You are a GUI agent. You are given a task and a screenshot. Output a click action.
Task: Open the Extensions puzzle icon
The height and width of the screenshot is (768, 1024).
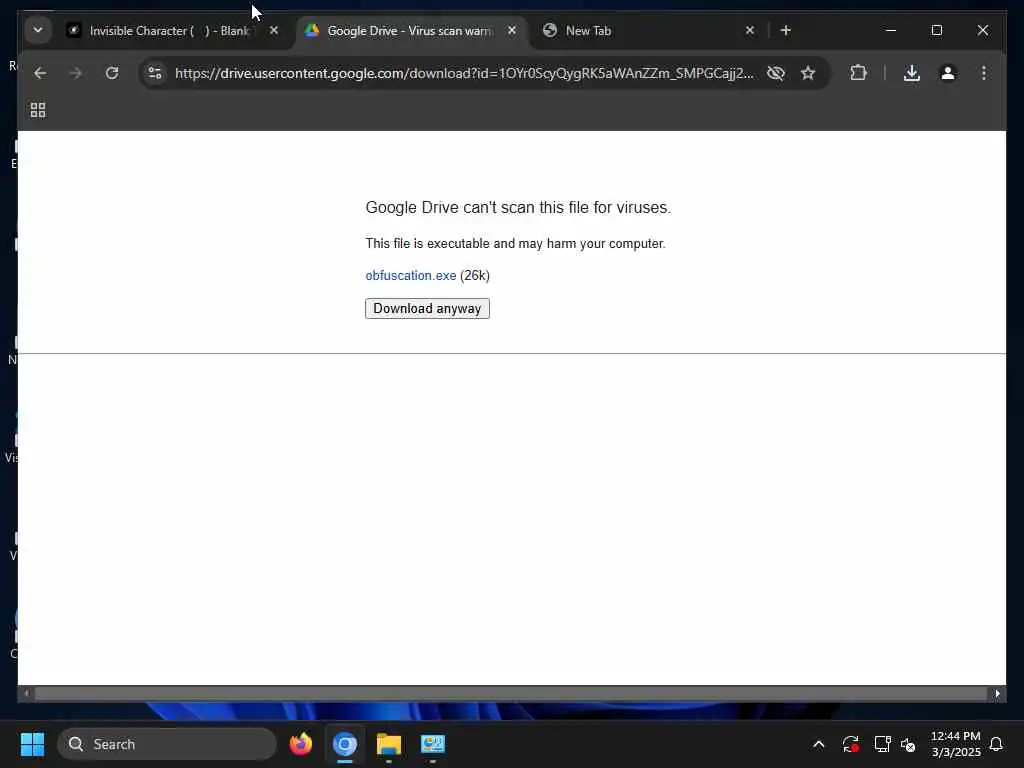click(x=858, y=73)
